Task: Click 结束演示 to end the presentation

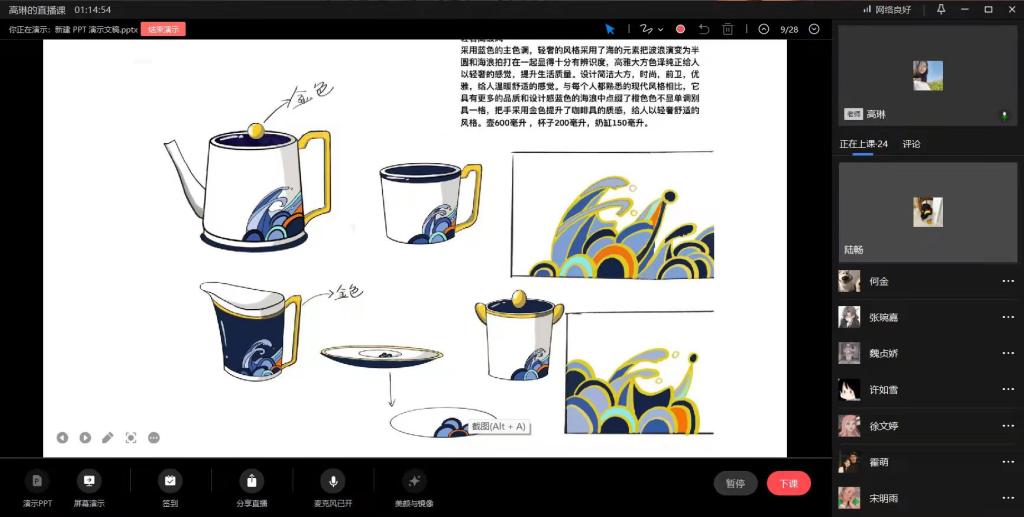Action: [x=163, y=29]
